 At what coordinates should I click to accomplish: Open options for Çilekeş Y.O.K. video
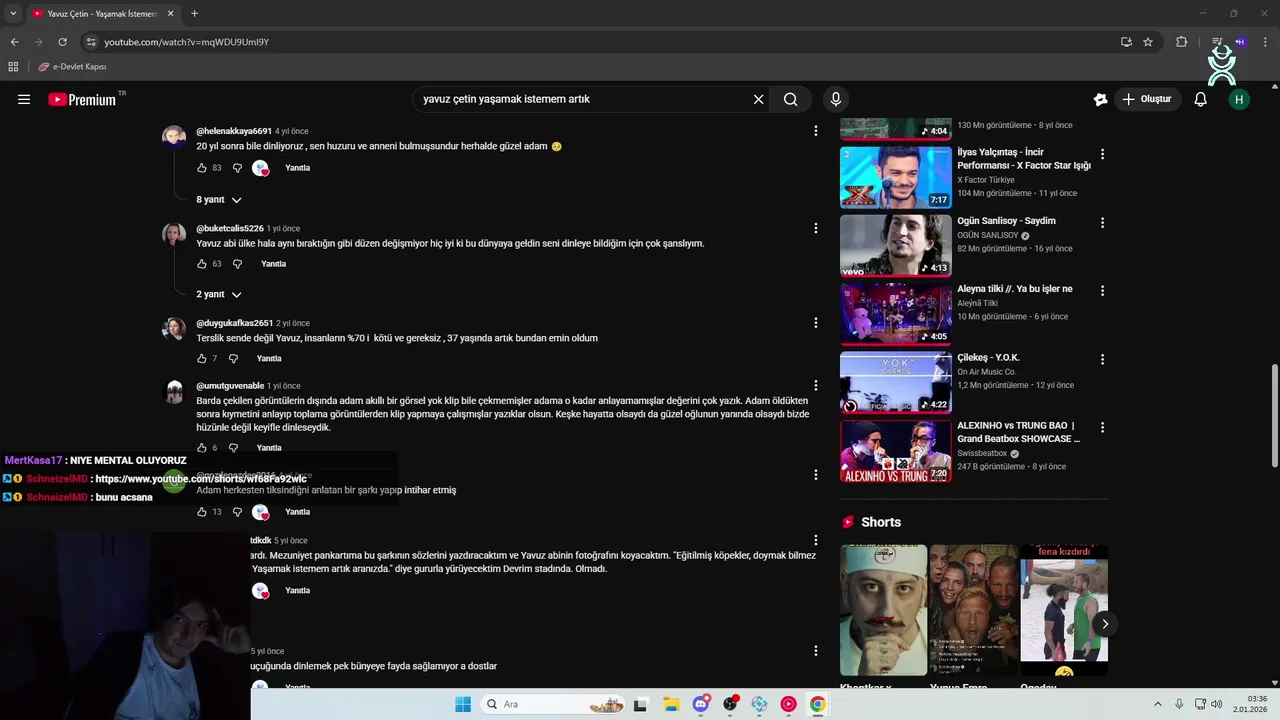pos(1102,359)
